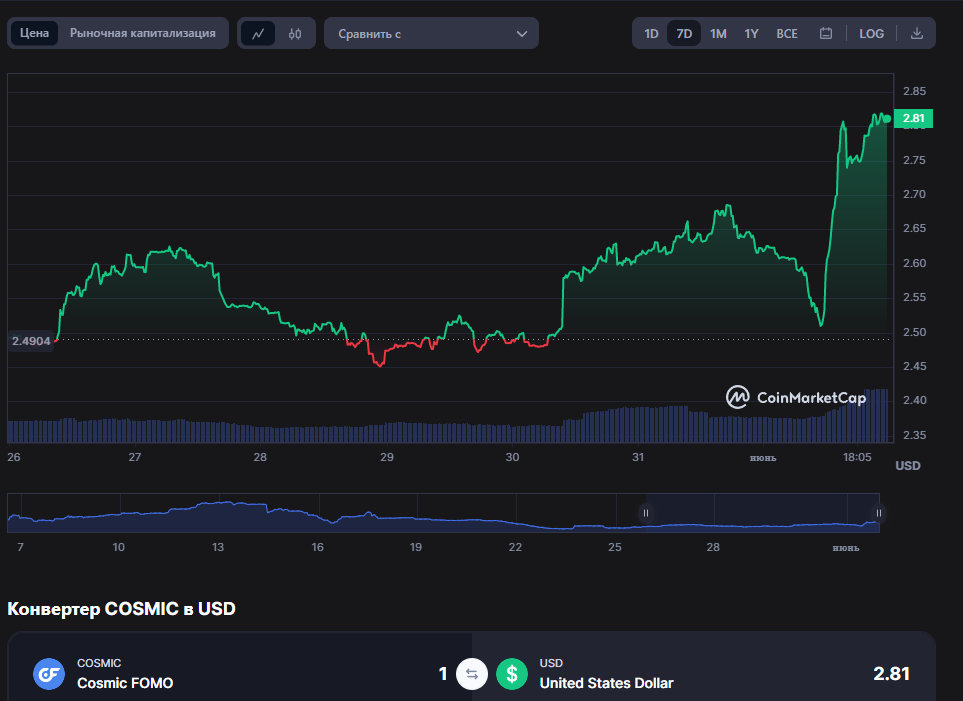Click the COSMIC amount field showing 1
The height and width of the screenshot is (701, 963).
click(443, 674)
